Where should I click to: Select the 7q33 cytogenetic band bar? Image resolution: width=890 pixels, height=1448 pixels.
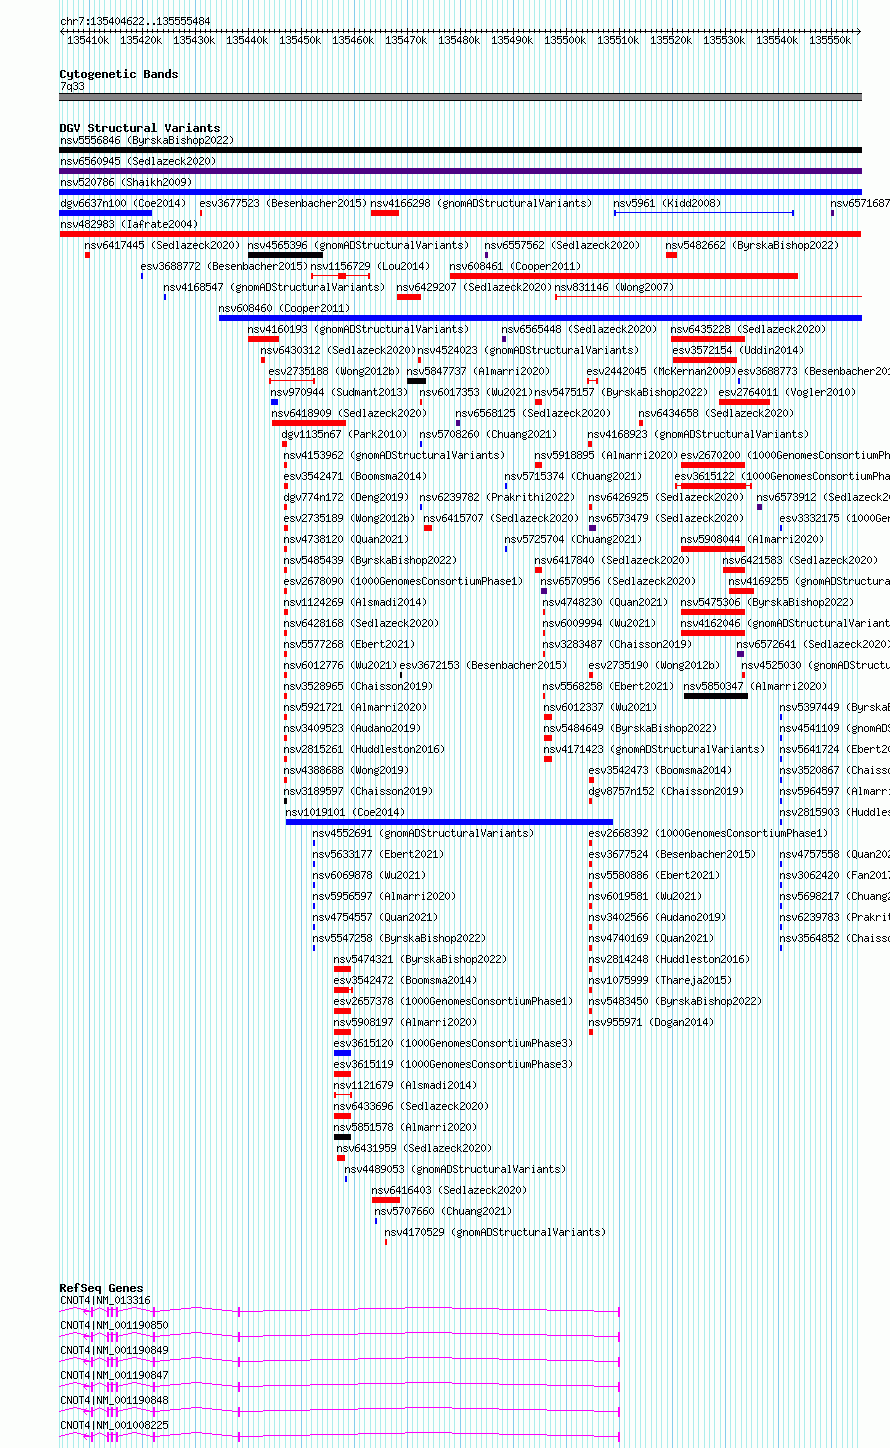pyautogui.click(x=460, y=97)
